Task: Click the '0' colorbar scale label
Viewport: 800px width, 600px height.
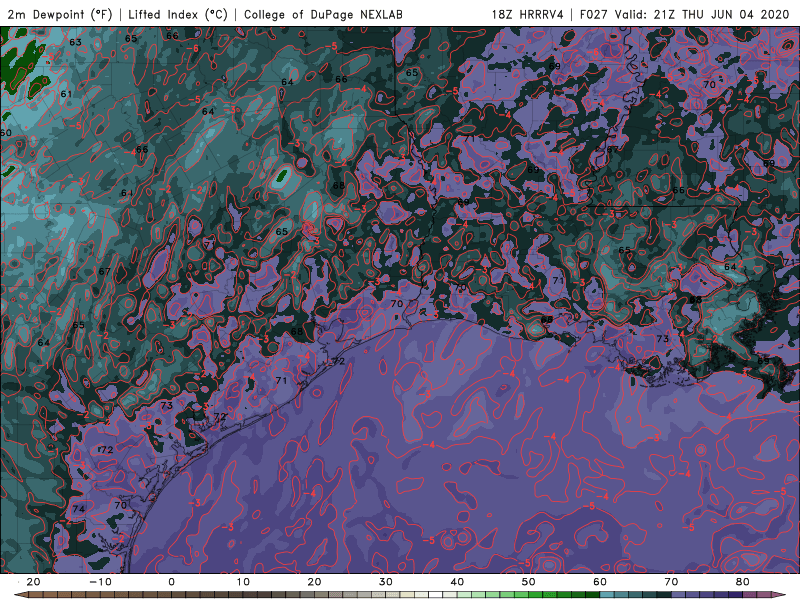Action: point(171,582)
